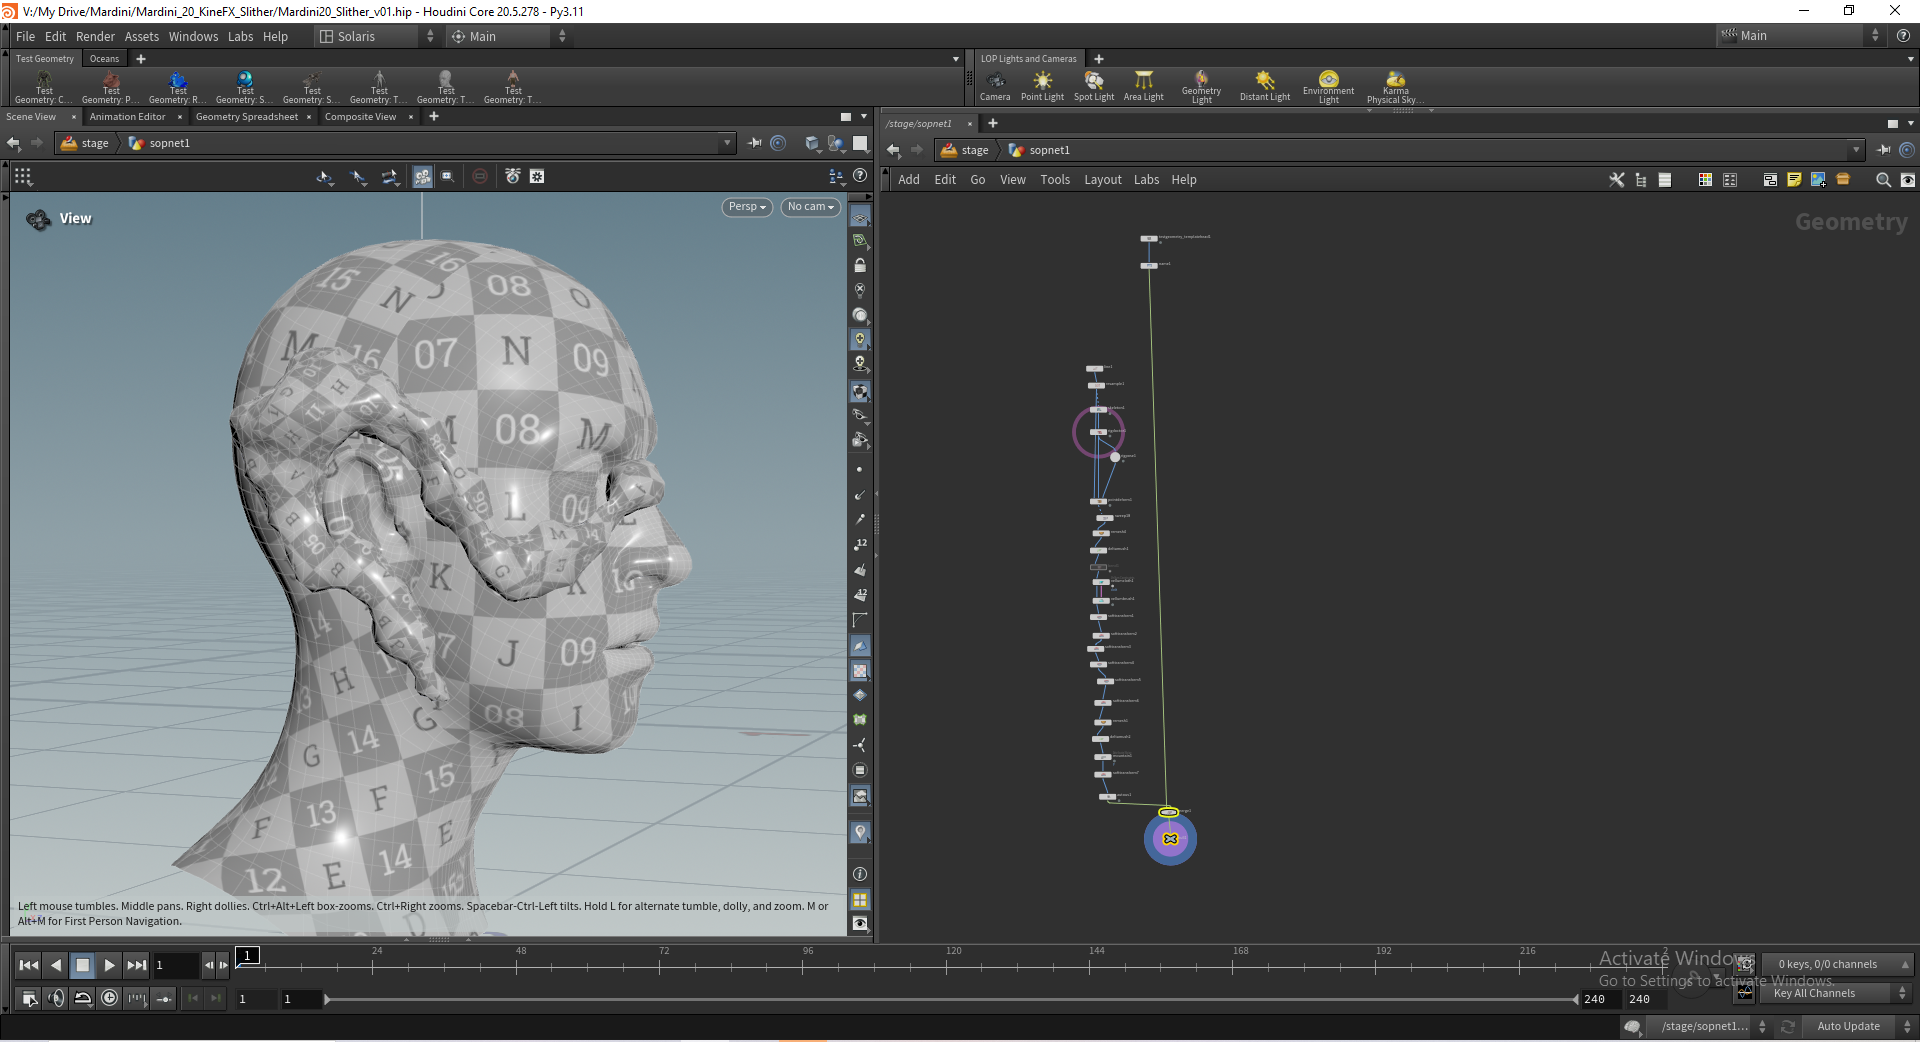This screenshot has height=1042, width=1920.
Task: Open the Main radial menu dropdown
Action: coord(509,36)
